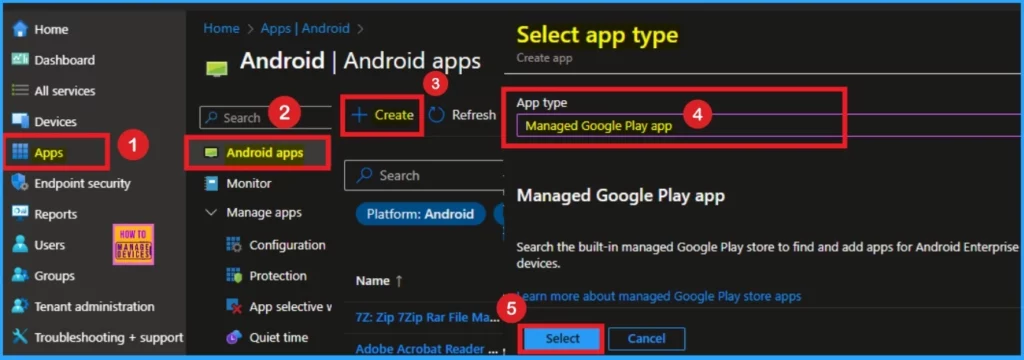Click the app list Search box
Image resolution: width=1024 pixels, height=360 pixels.
424,176
